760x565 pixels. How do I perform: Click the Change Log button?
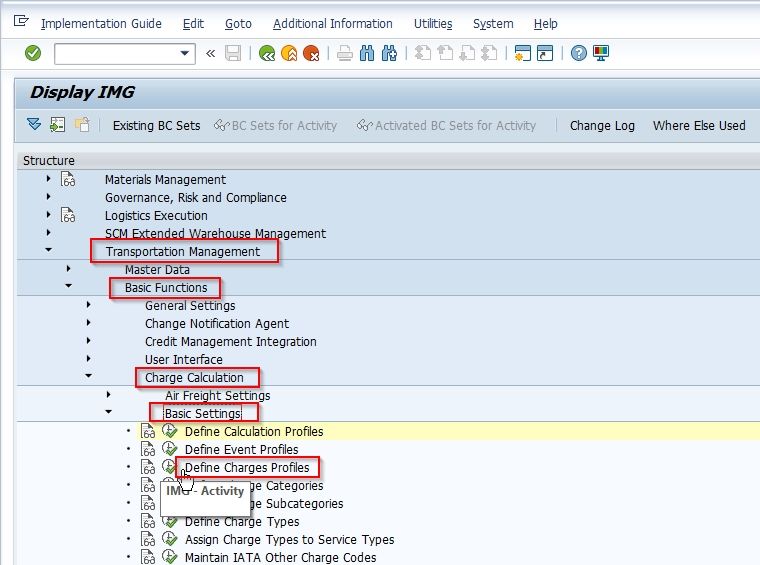click(x=602, y=126)
